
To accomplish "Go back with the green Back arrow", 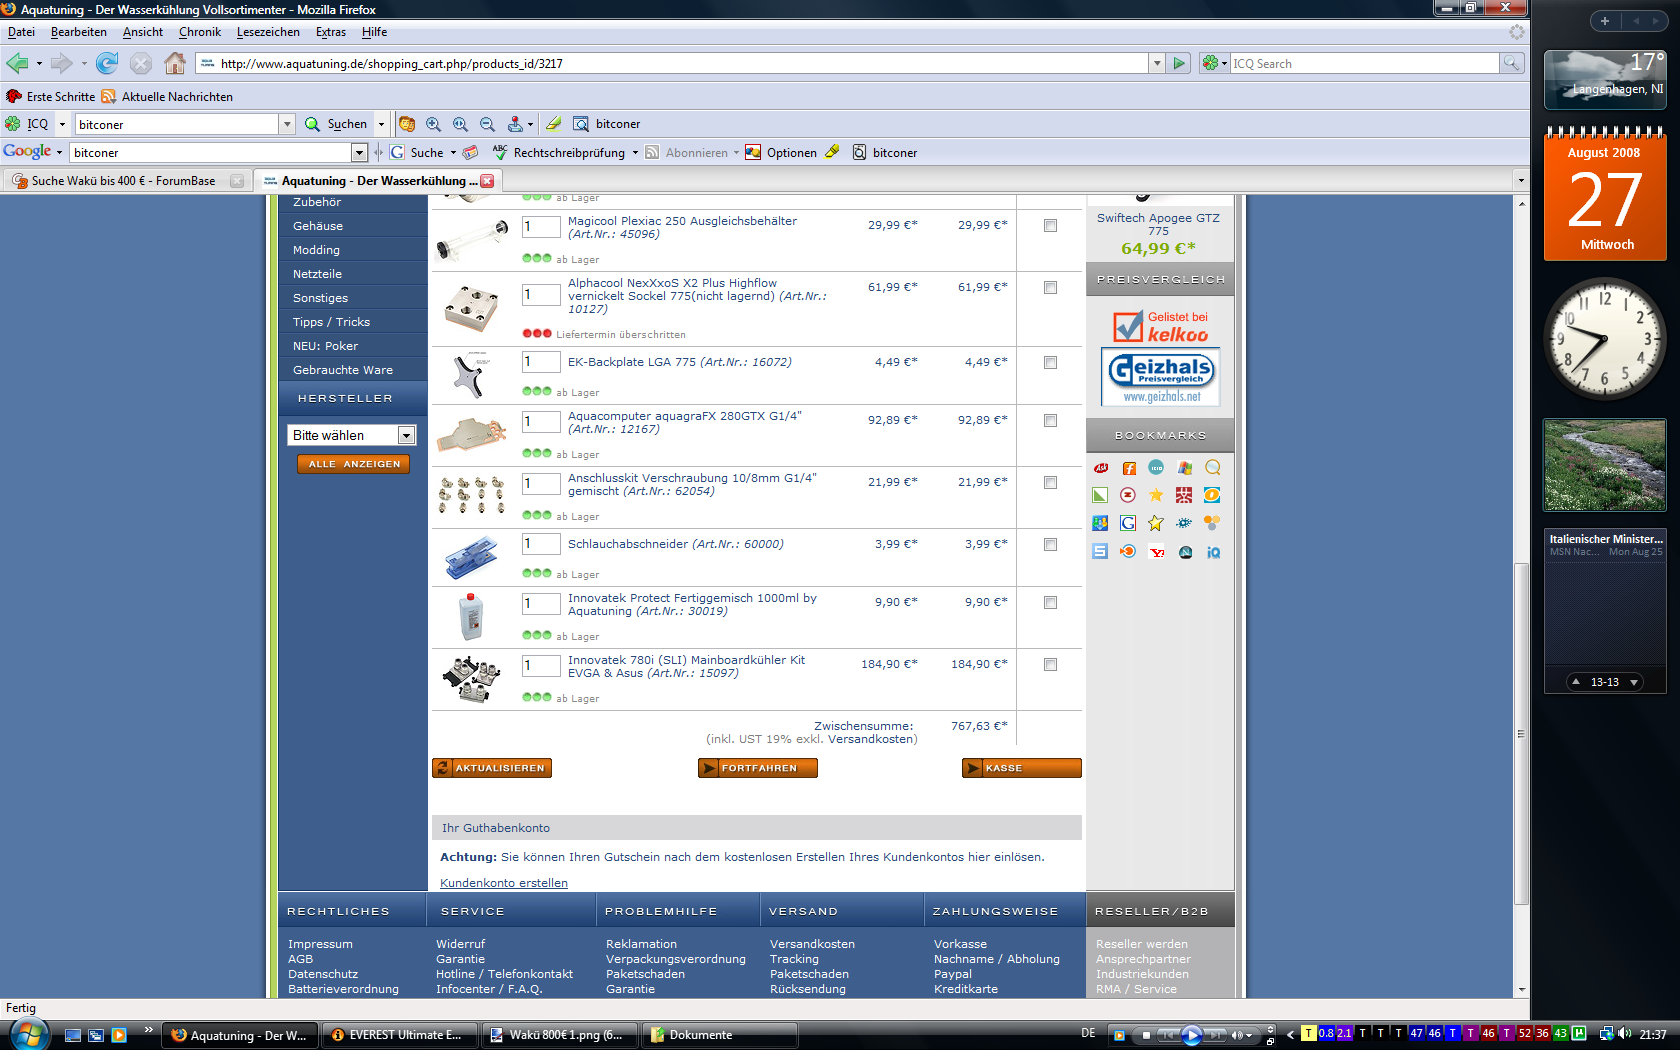I will 17,64.
